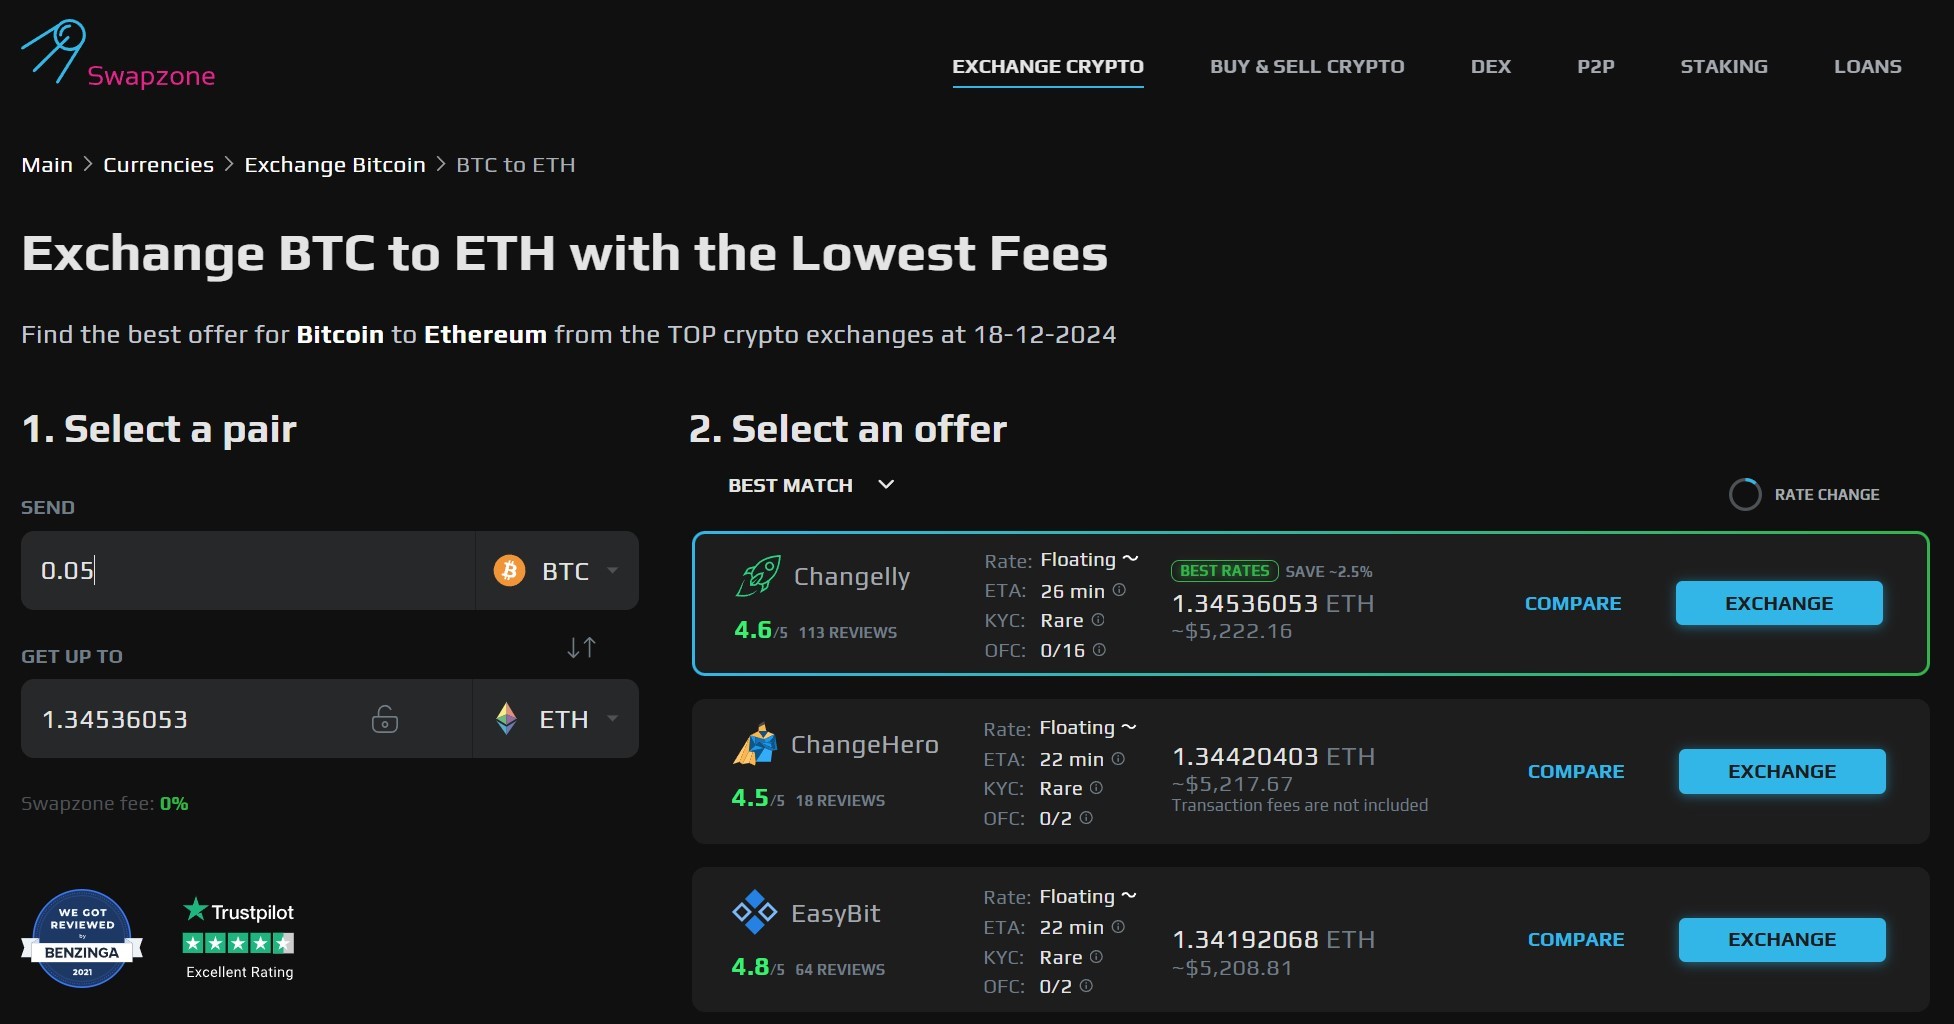
Task: Click the Exchange button for ChangeHero
Action: (x=1782, y=771)
